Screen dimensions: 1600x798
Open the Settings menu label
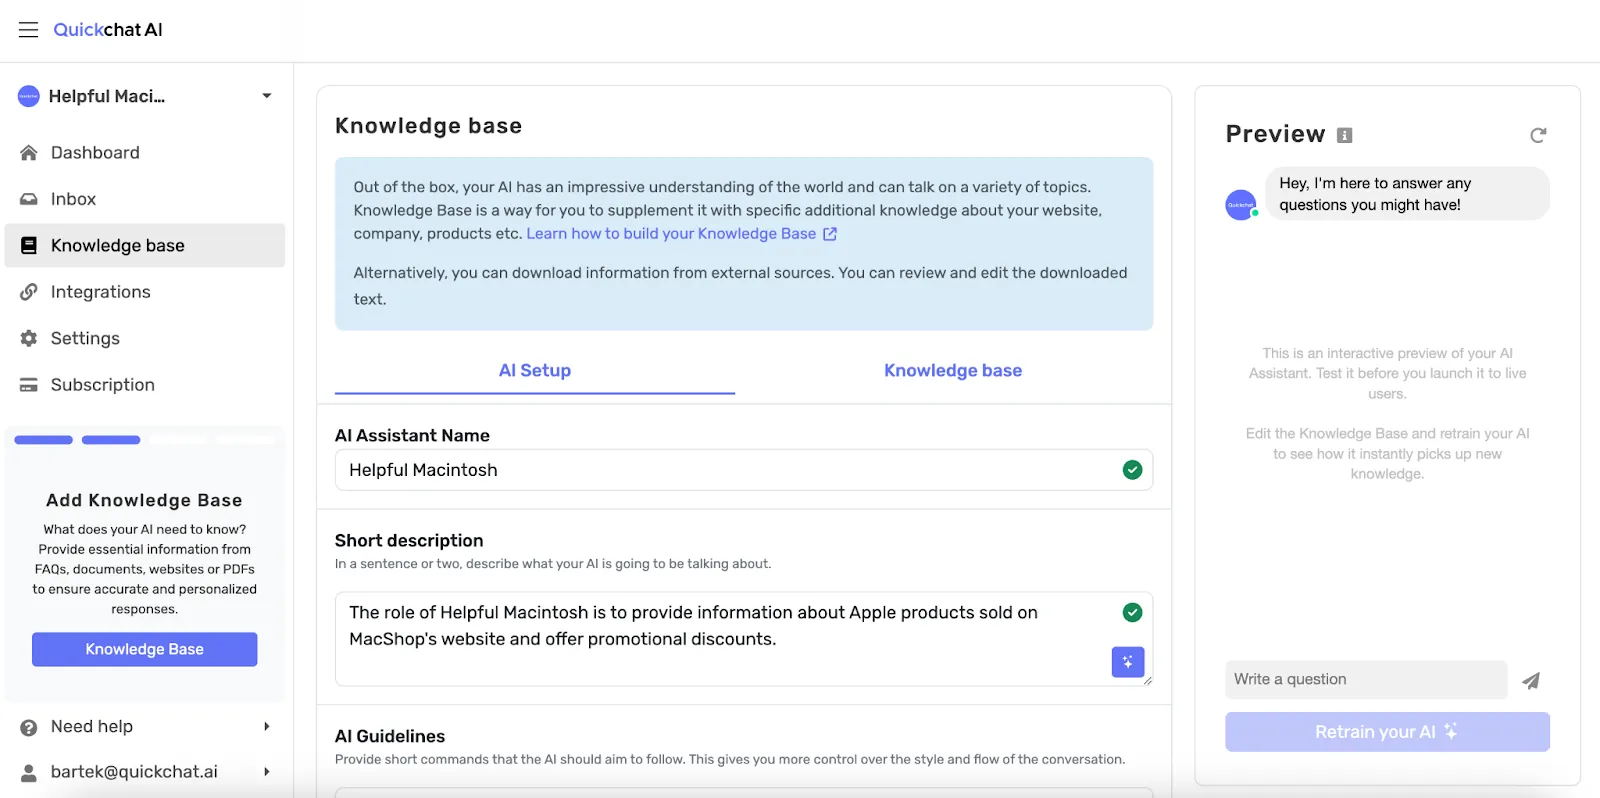coord(85,338)
